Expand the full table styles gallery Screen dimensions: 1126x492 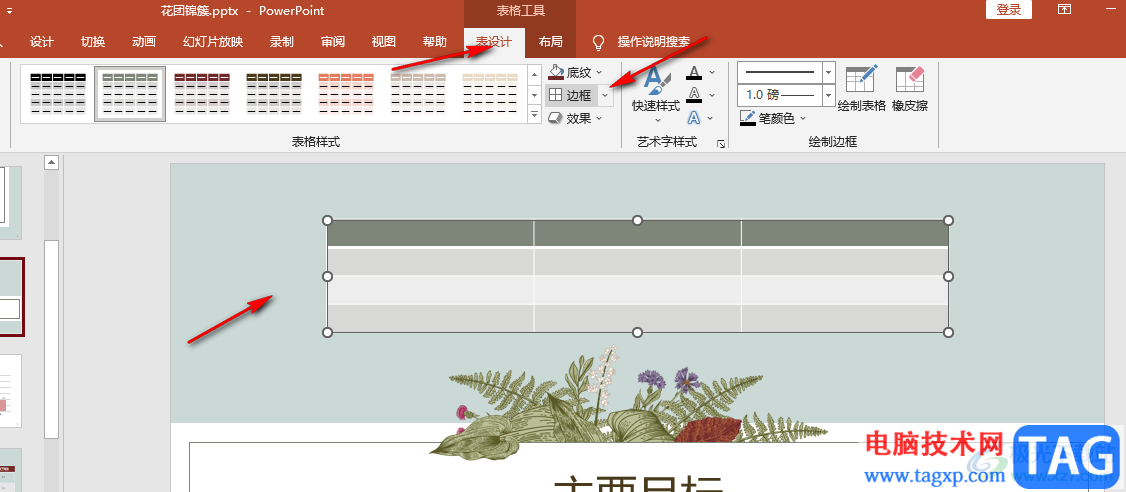point(534,113)
